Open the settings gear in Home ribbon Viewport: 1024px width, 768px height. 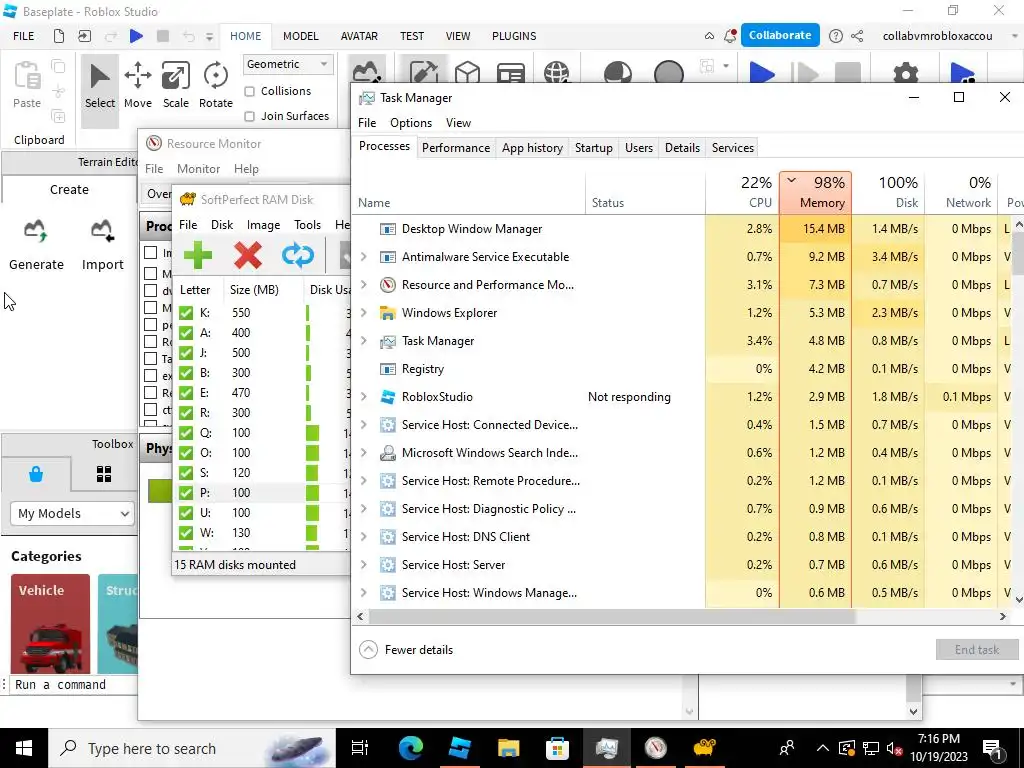(x=906, y=72)
